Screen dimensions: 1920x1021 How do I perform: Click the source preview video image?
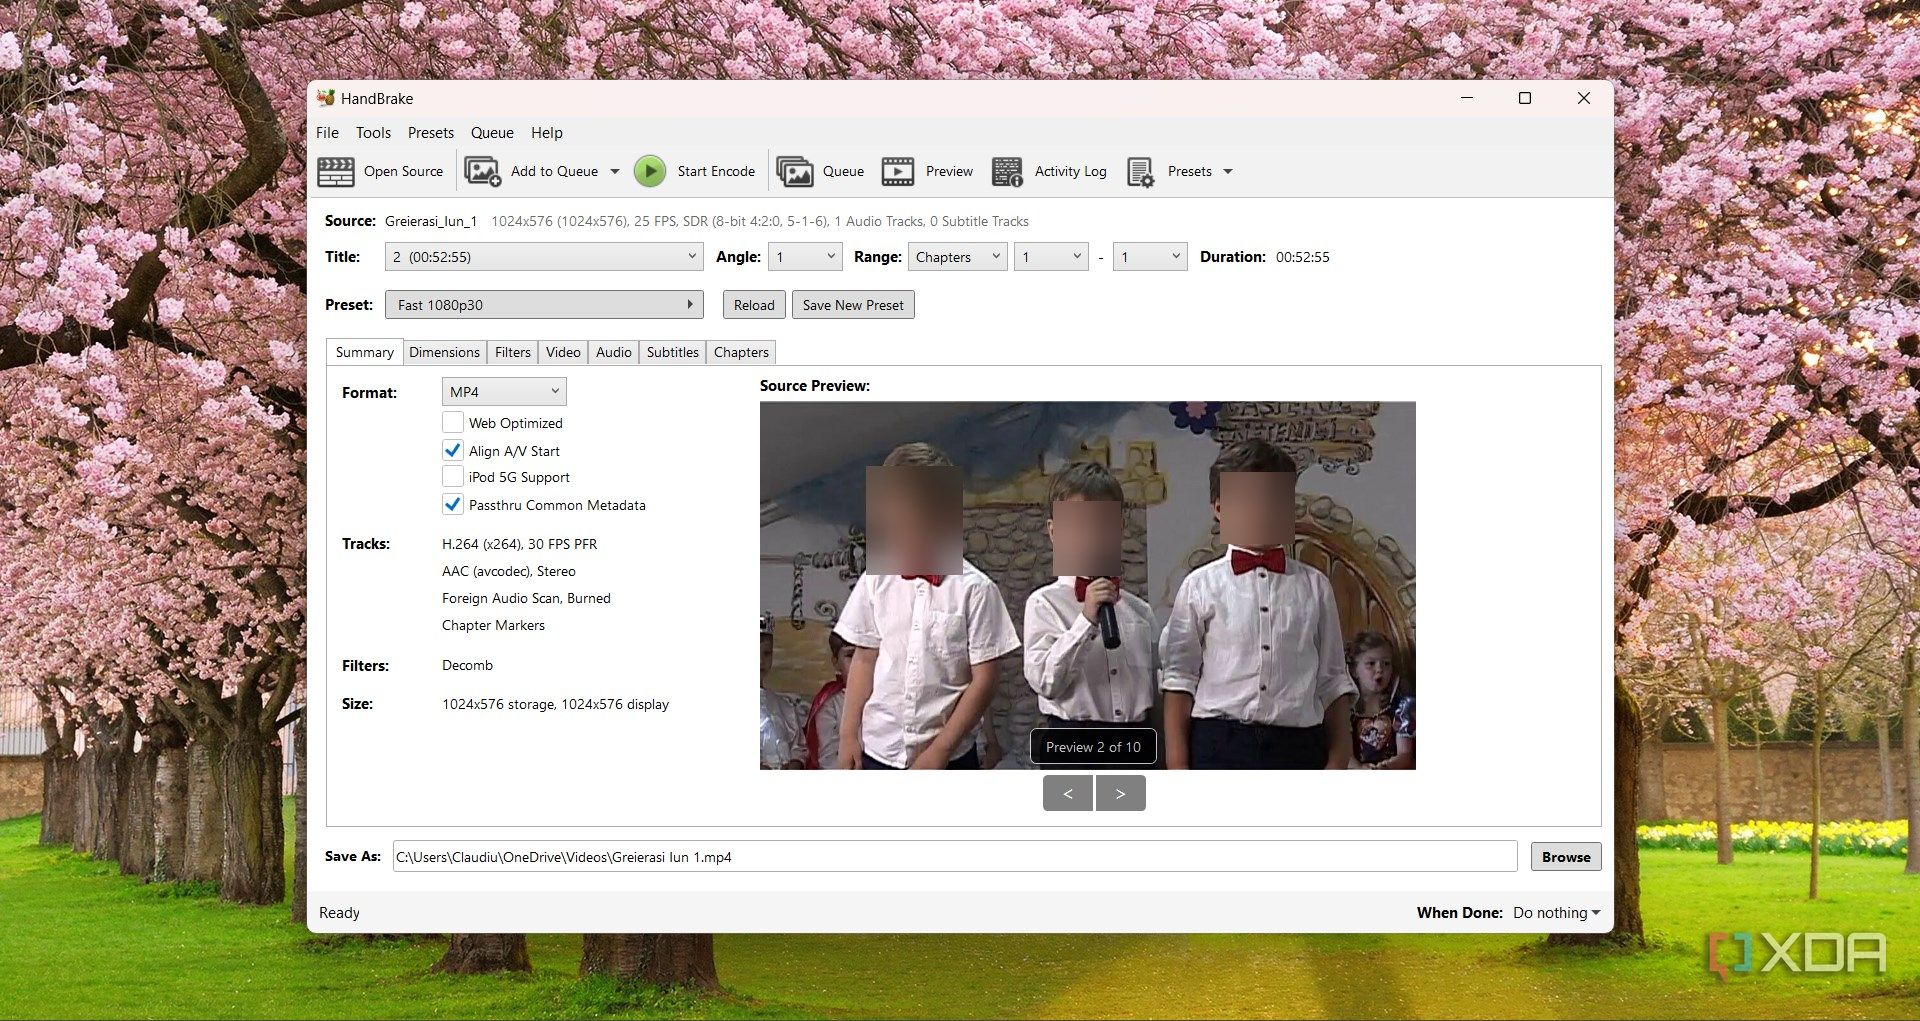pos(1088,586)
